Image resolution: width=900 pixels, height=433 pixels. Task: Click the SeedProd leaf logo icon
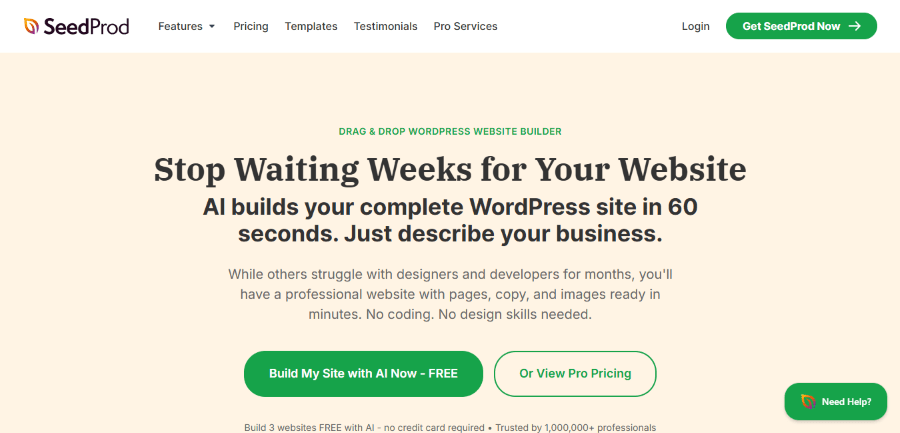[x=31, y=26]
